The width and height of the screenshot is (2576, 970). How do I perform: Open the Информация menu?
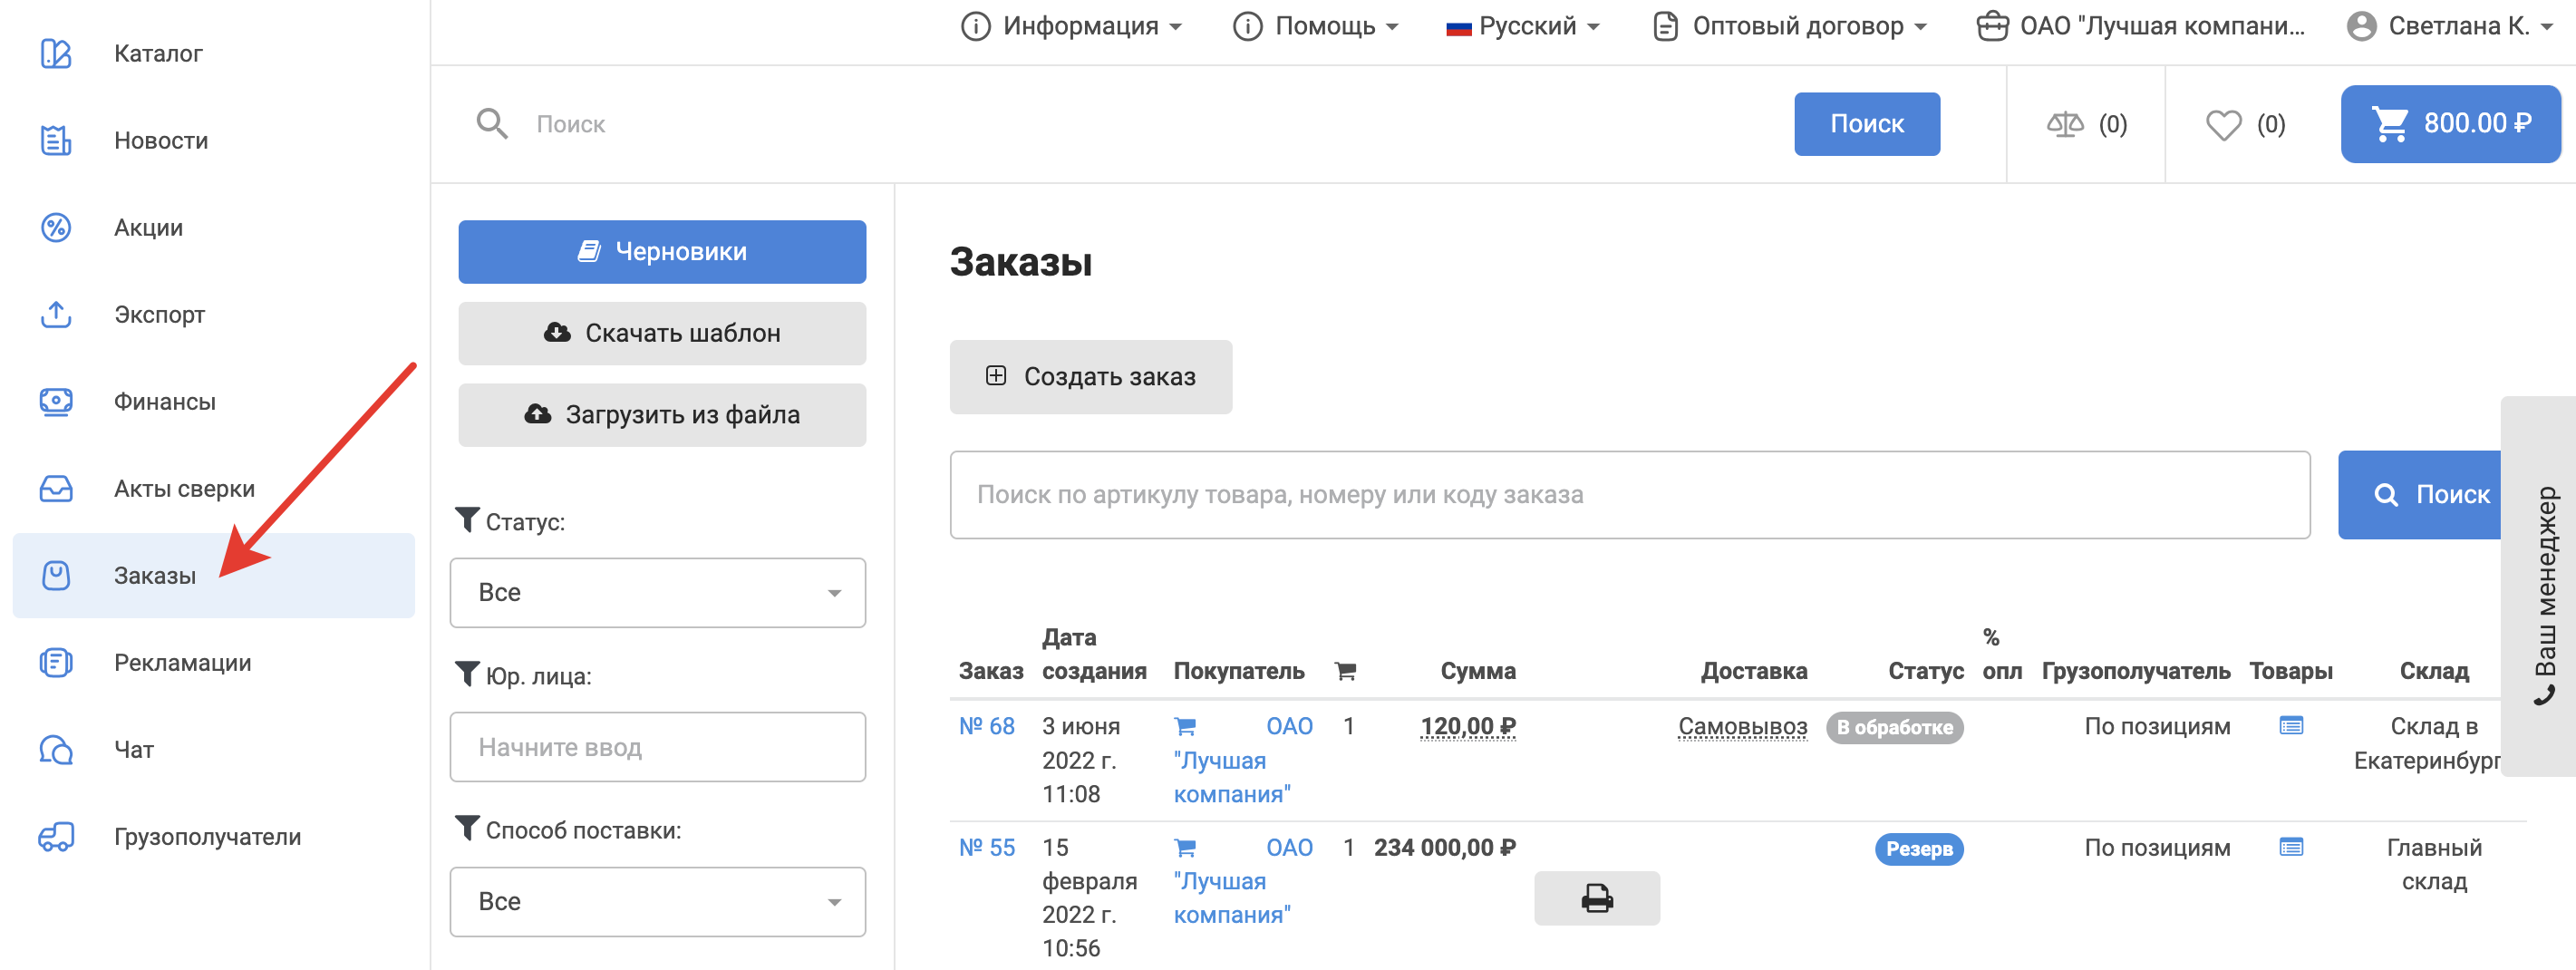(x=1071, y=26)
